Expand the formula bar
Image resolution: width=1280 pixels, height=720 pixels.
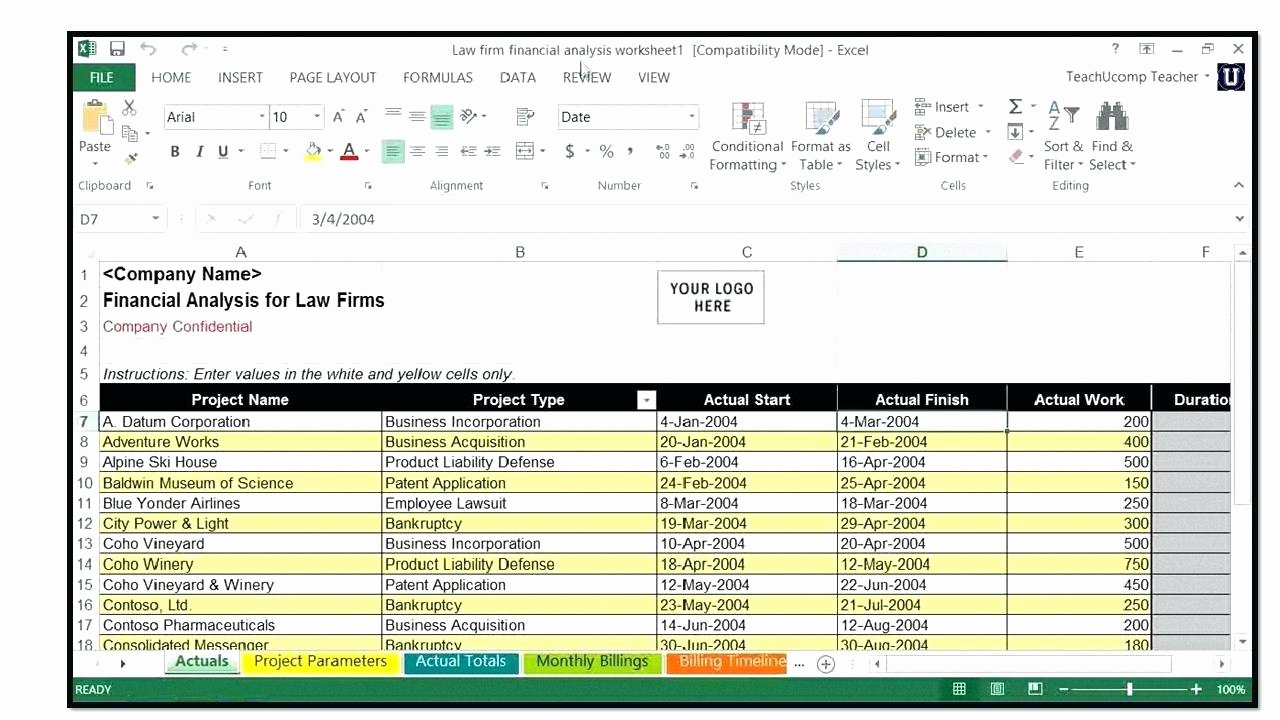click(x=1240, y=218)
